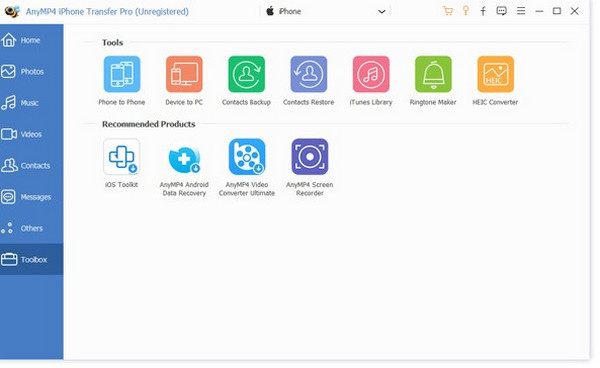
Task: Open the hamburger menu icon
Action: tap(521, 11)
